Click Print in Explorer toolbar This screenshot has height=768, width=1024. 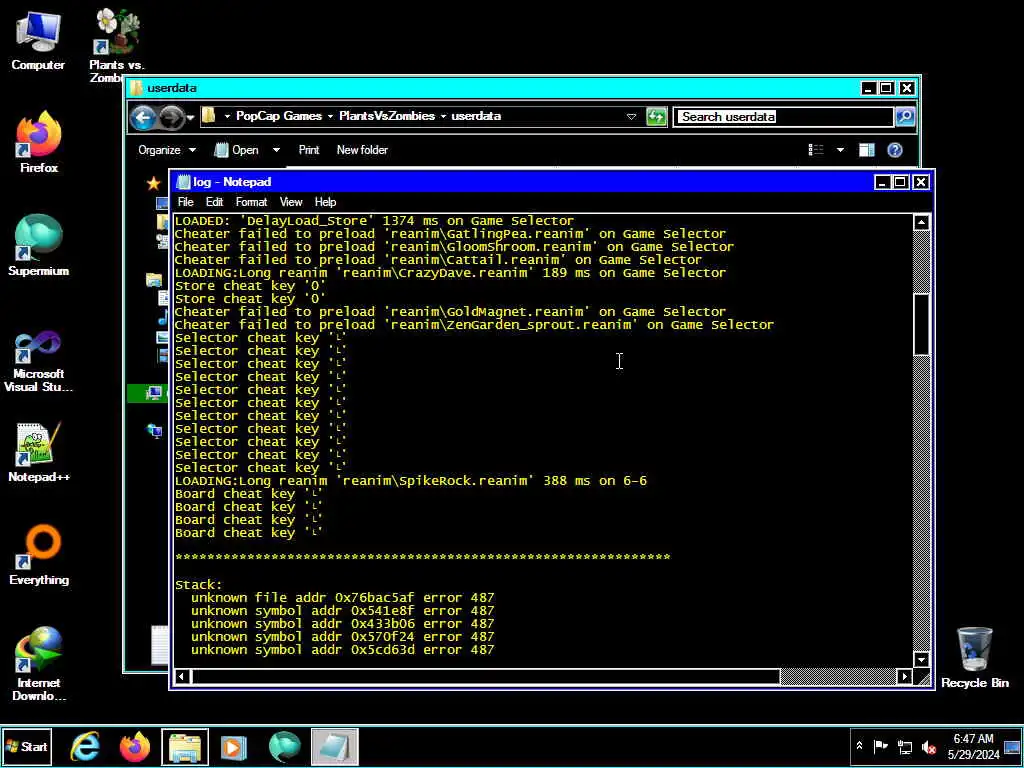coord(309,150)
